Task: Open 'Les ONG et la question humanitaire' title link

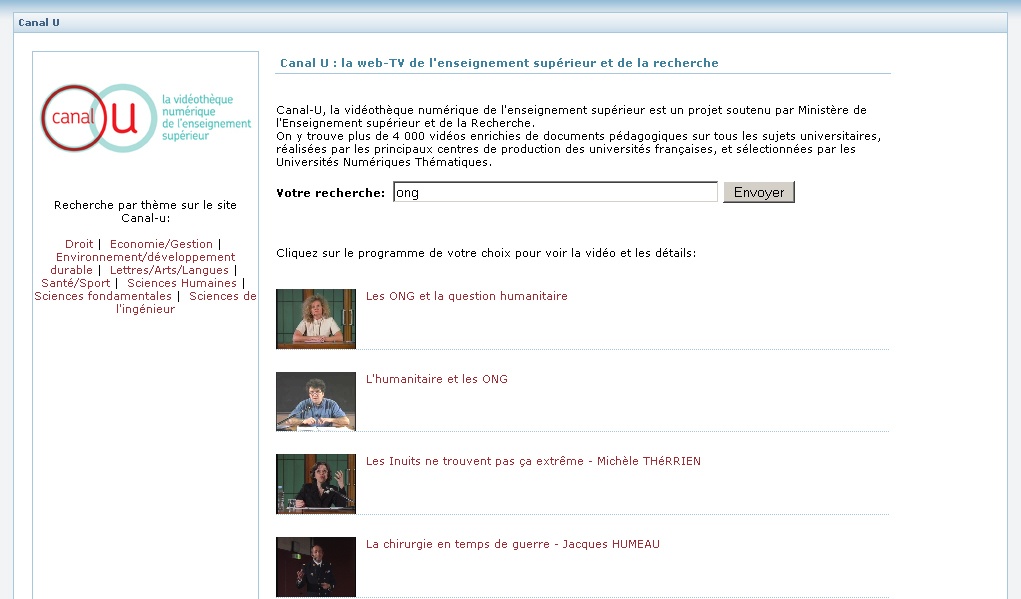Action: pyautogui.click(x=467, y=296)
